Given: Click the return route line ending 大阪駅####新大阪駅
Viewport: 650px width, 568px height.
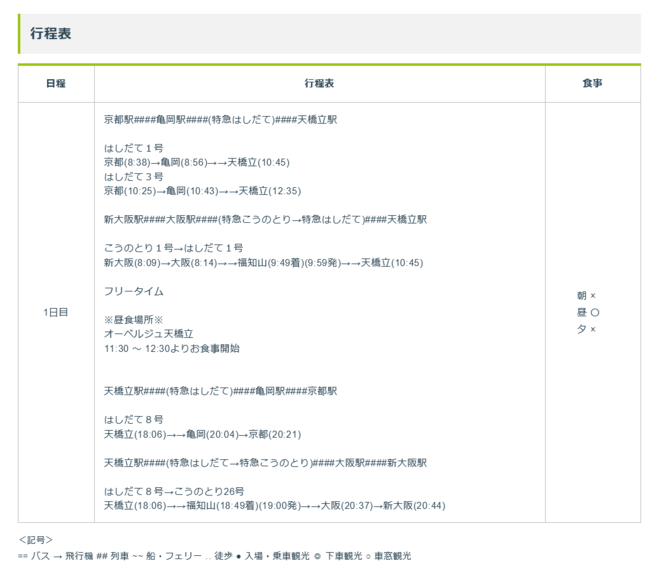Looking at the screenshot, I should pyautogui.click(x=265, y=463).
